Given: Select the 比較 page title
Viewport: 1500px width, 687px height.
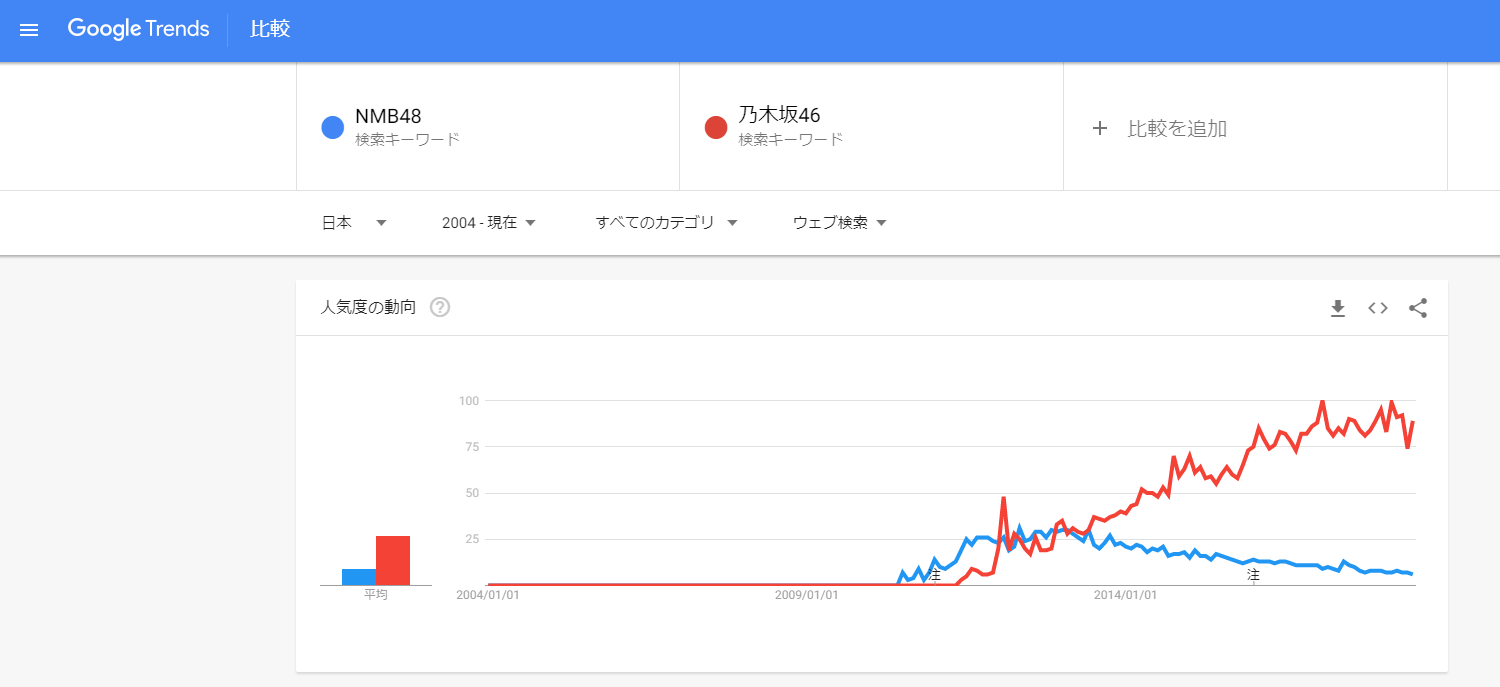Looking at the screenshot, I should [270, 29].
